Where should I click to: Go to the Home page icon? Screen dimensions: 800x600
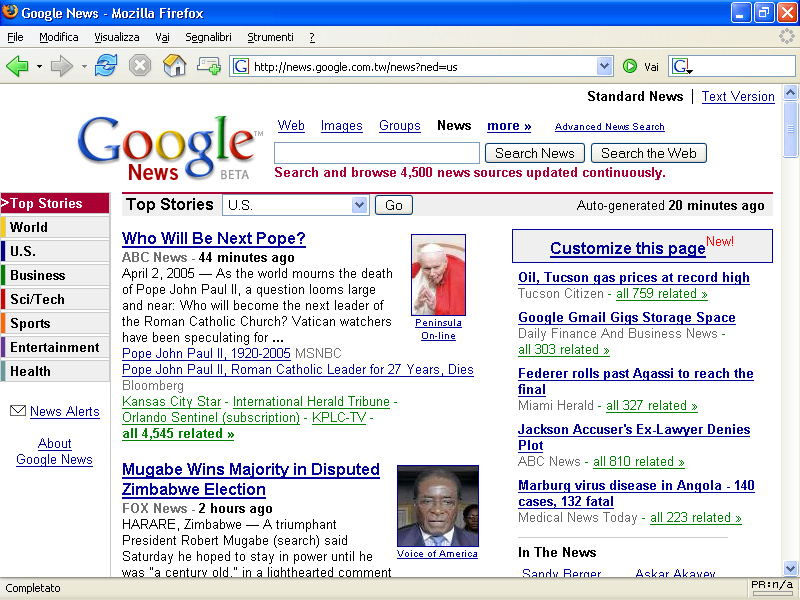coord(174,66)
